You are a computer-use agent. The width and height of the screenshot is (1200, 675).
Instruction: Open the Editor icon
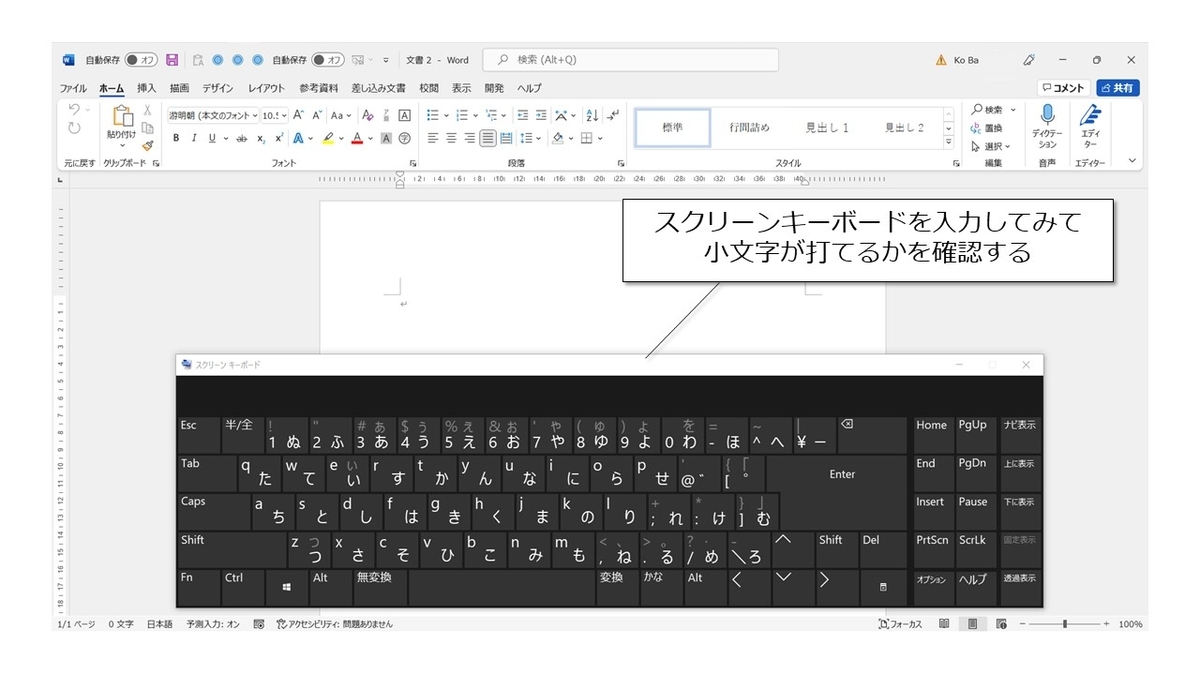tap(1091, 114)
